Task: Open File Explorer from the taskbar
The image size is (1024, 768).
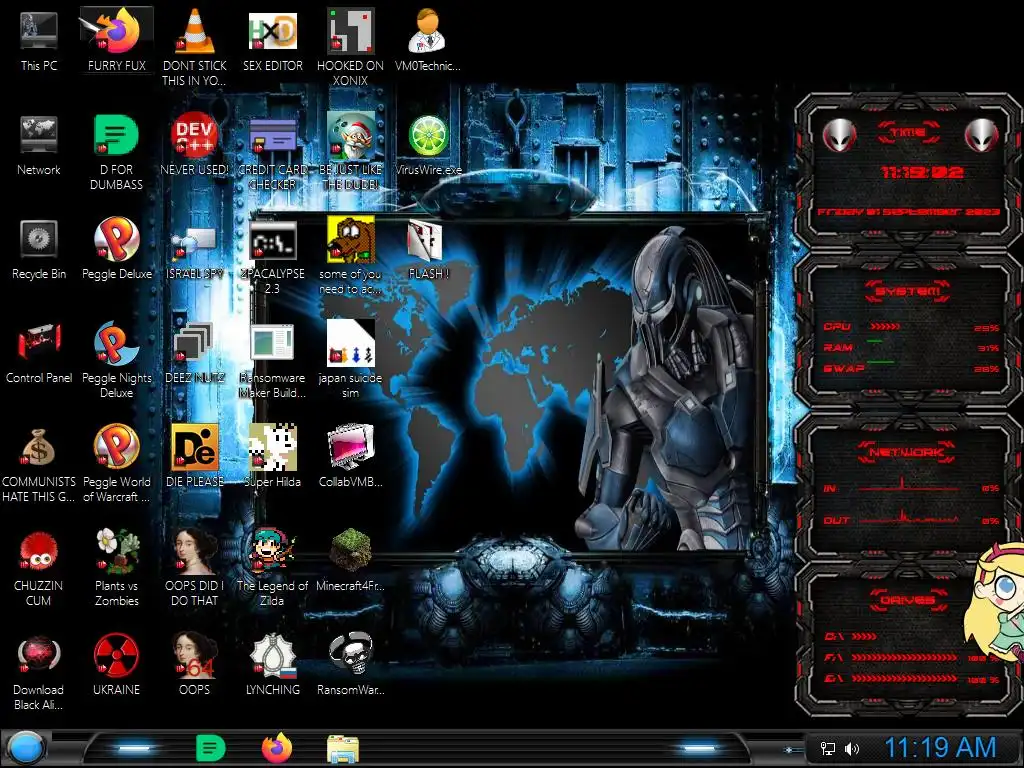Action: (x=343, y=749)
